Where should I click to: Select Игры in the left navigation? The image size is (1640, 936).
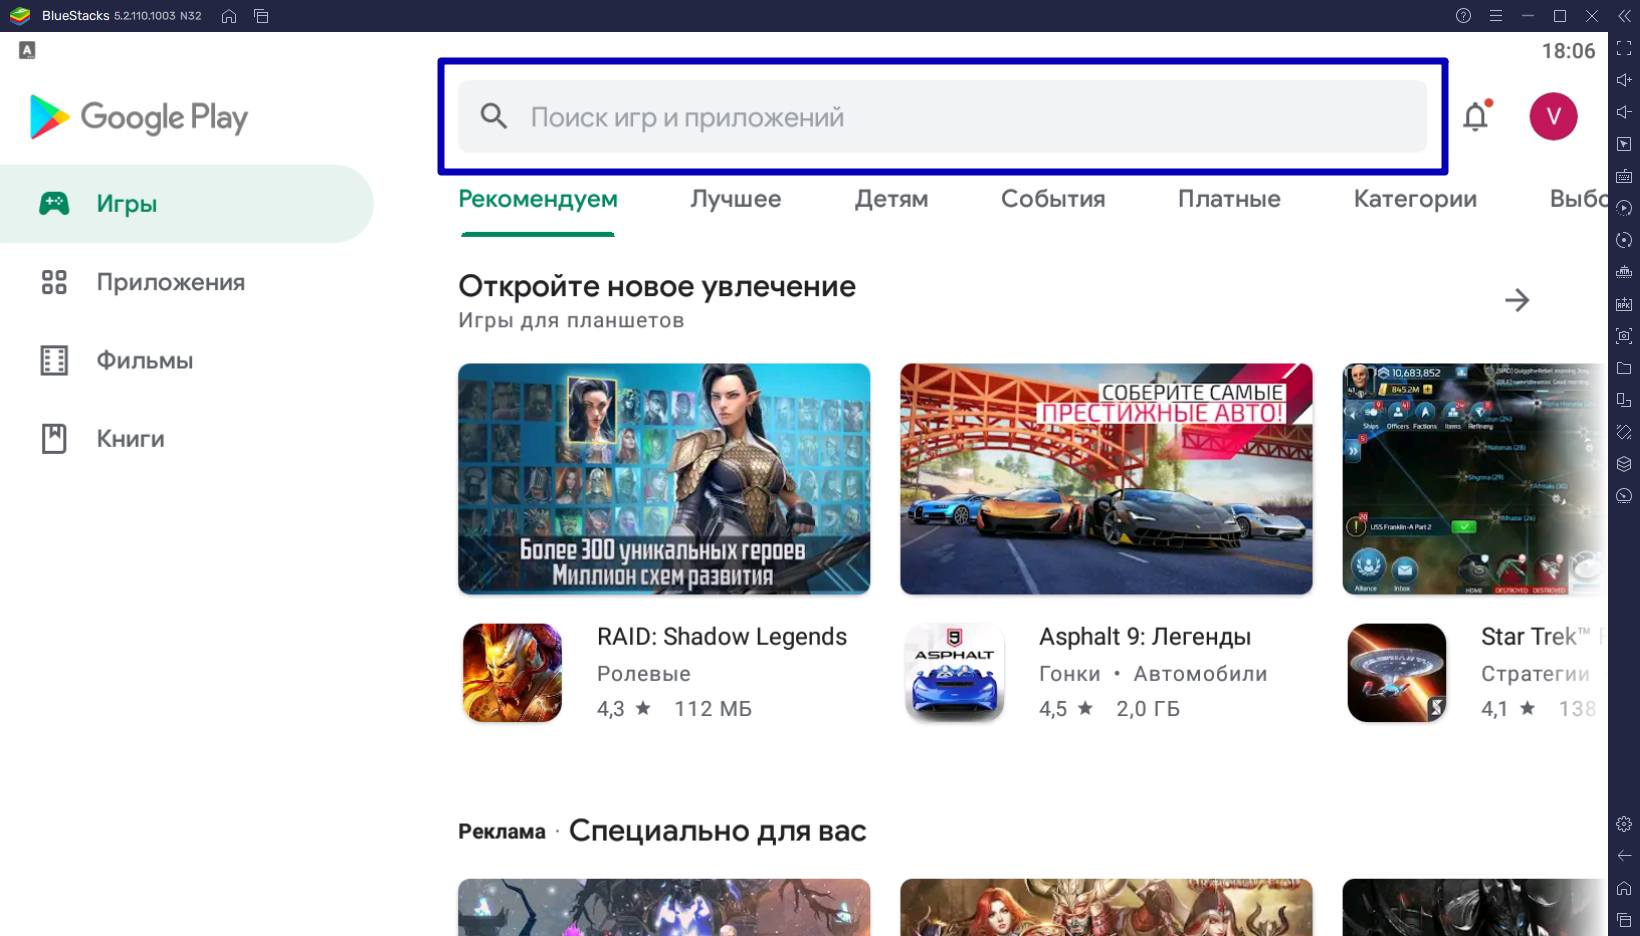(x=187, y=204)
